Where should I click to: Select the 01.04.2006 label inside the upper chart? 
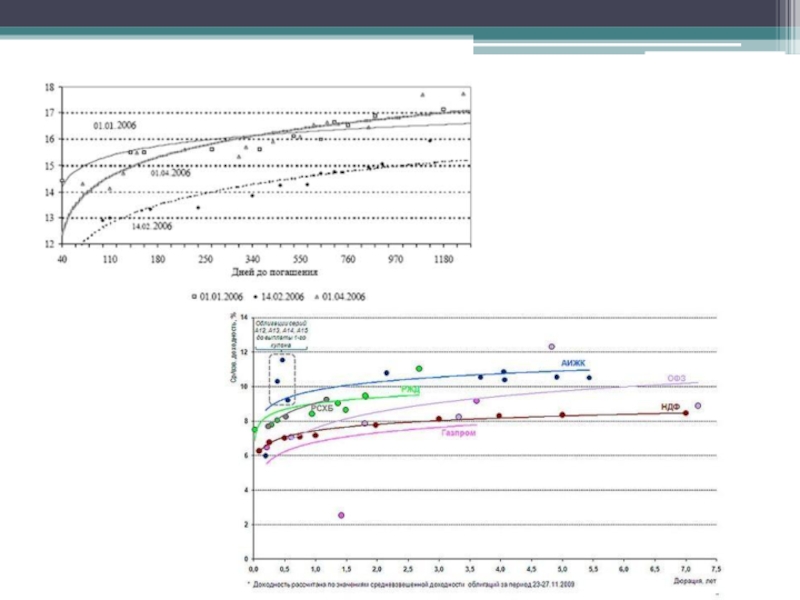click(x=170, y=173)
